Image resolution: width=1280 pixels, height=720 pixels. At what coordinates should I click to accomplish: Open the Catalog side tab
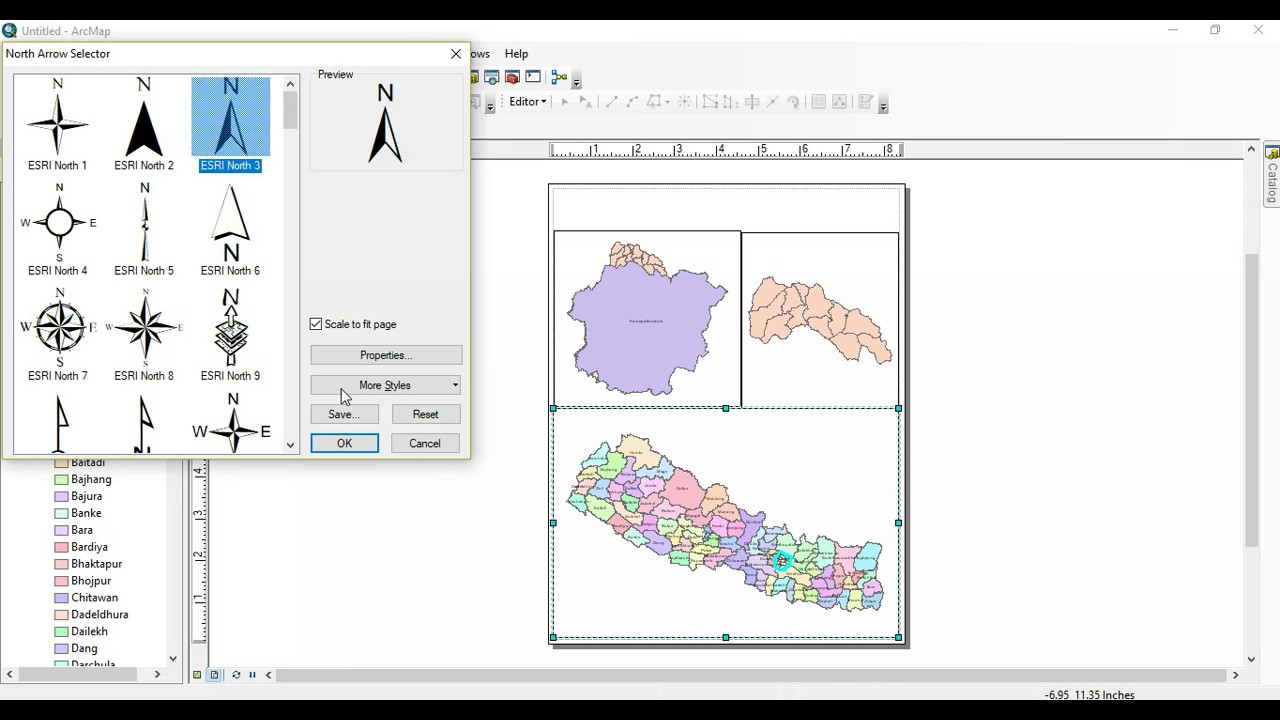pos(1272,175)
